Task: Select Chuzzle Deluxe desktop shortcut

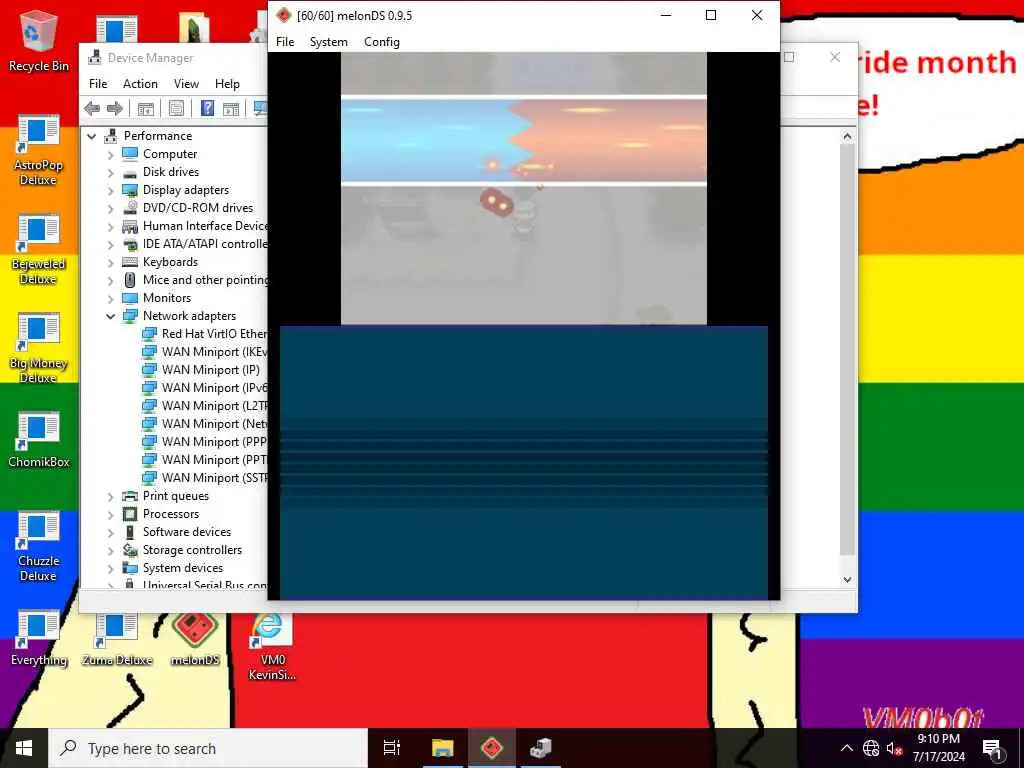Action: pyautogui.click(x=39, y=547)
